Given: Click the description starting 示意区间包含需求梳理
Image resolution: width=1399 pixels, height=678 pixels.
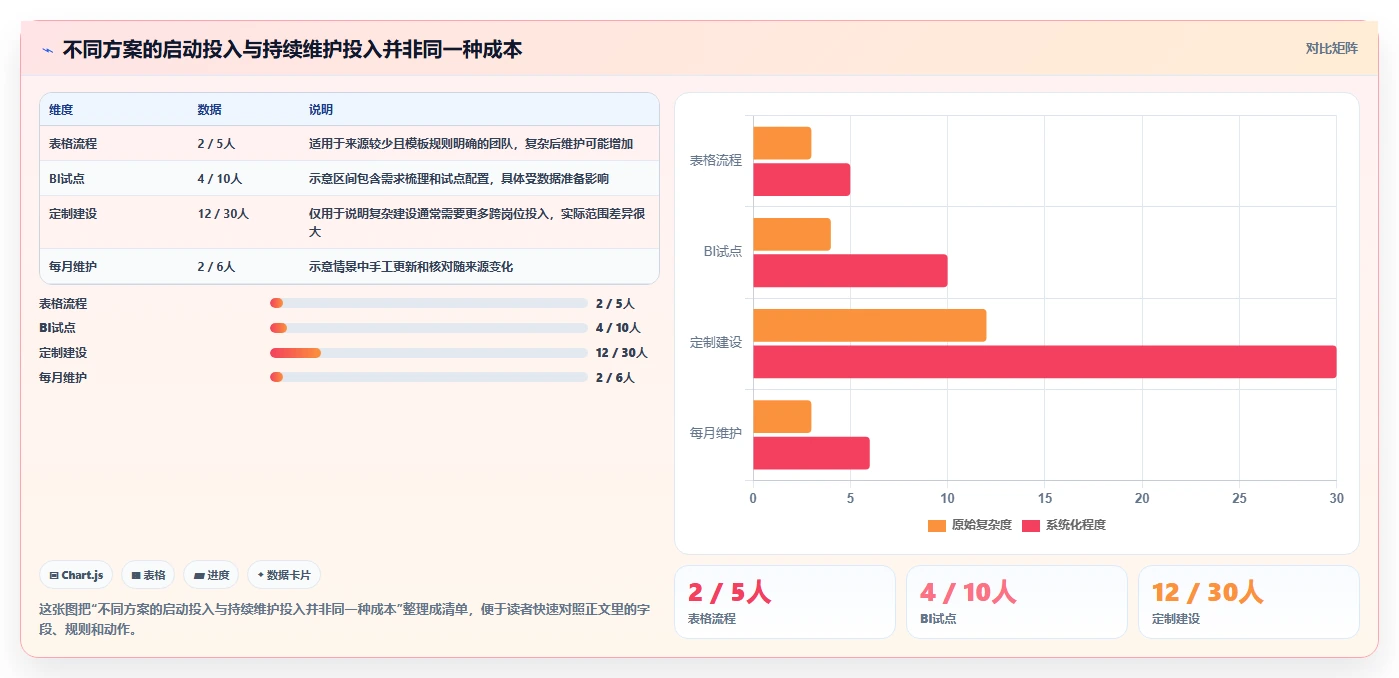Looking at the screenshot, I should (459, 179).
